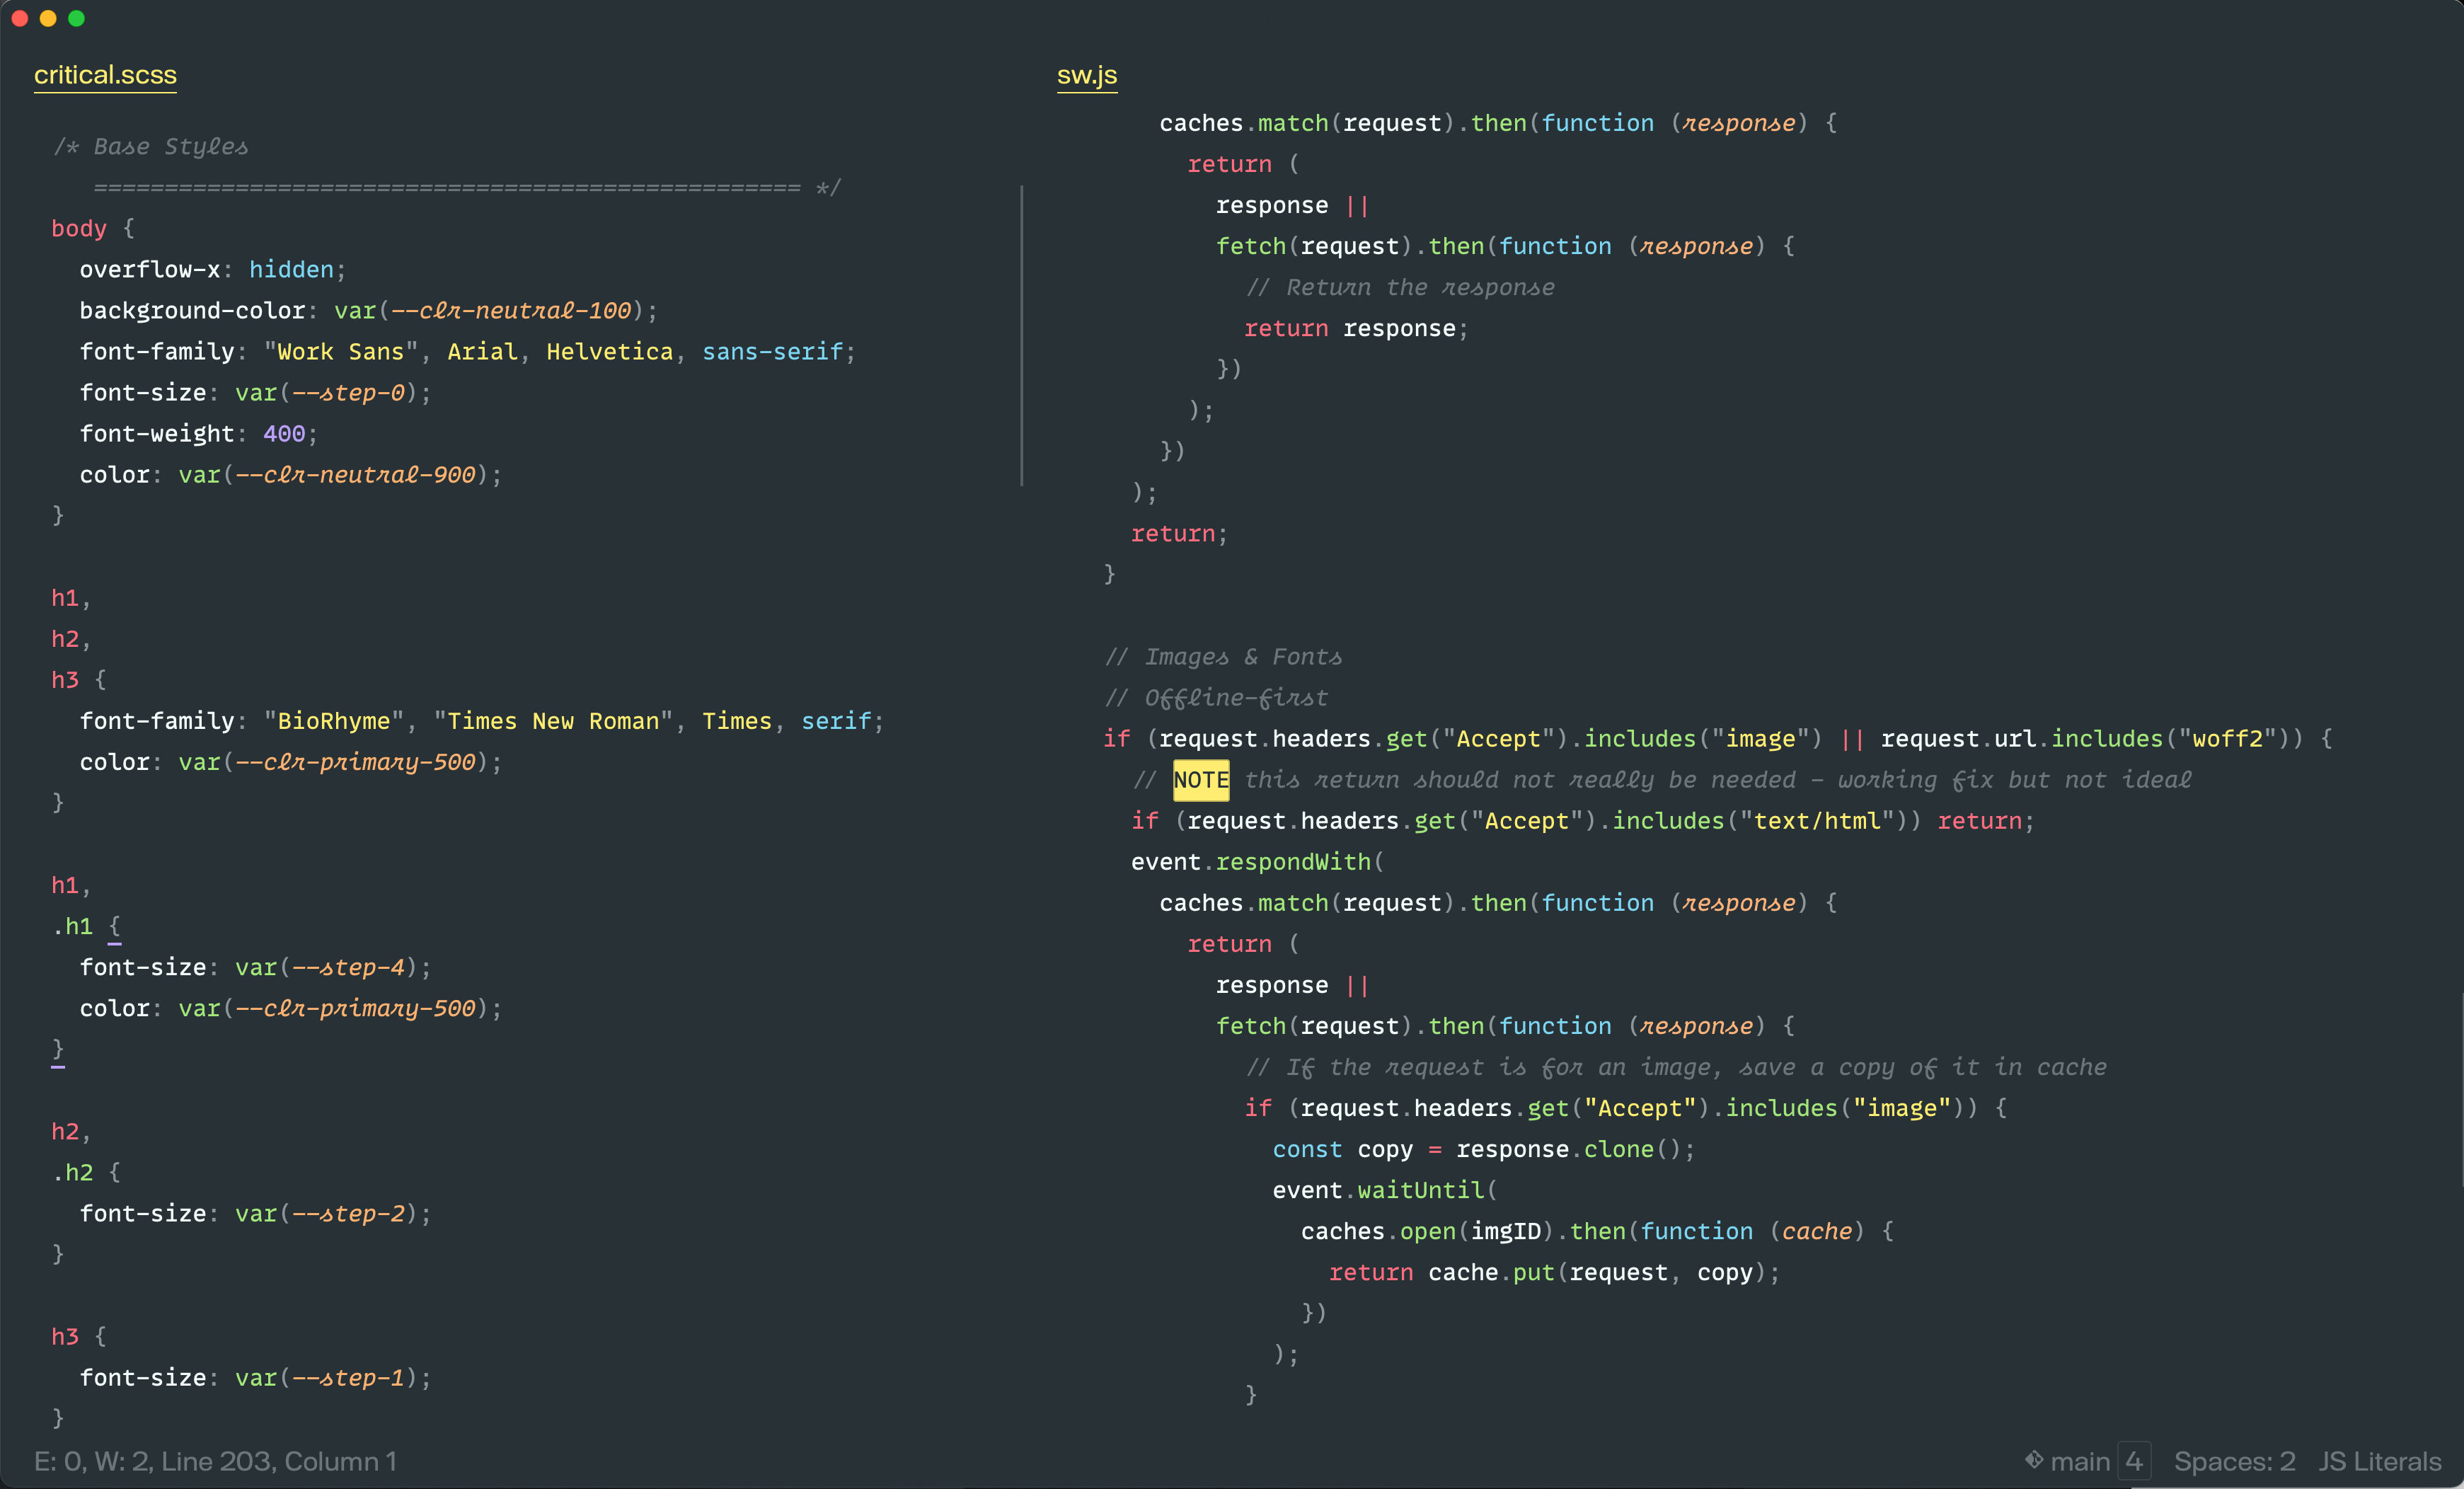The width and height of the screenshot is (2464, 1489).
Task: Close the window with red button
Action: (x=20, y=18)
